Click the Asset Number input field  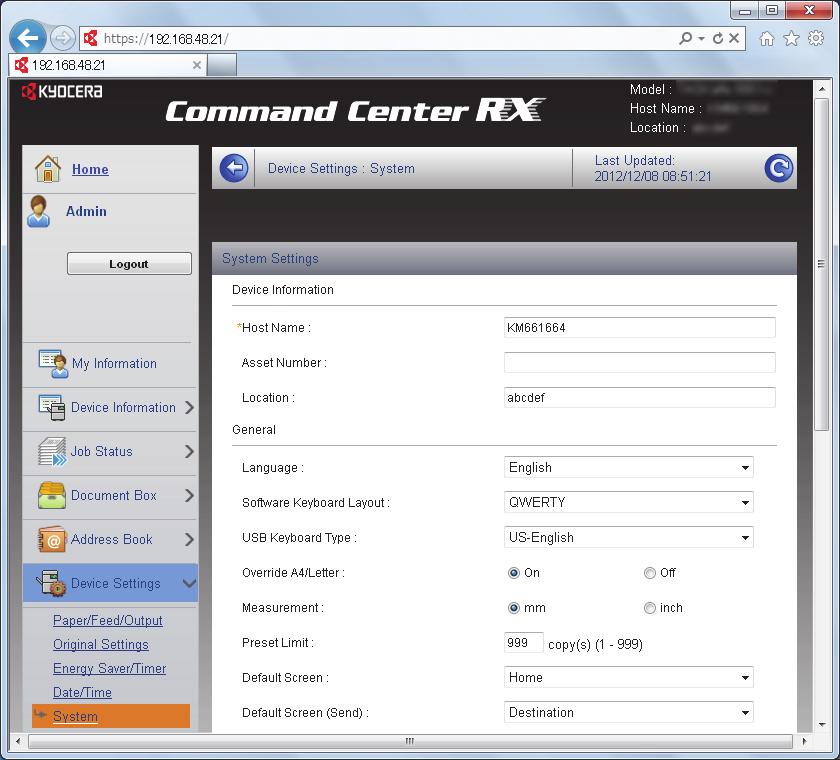click(640, 363)
